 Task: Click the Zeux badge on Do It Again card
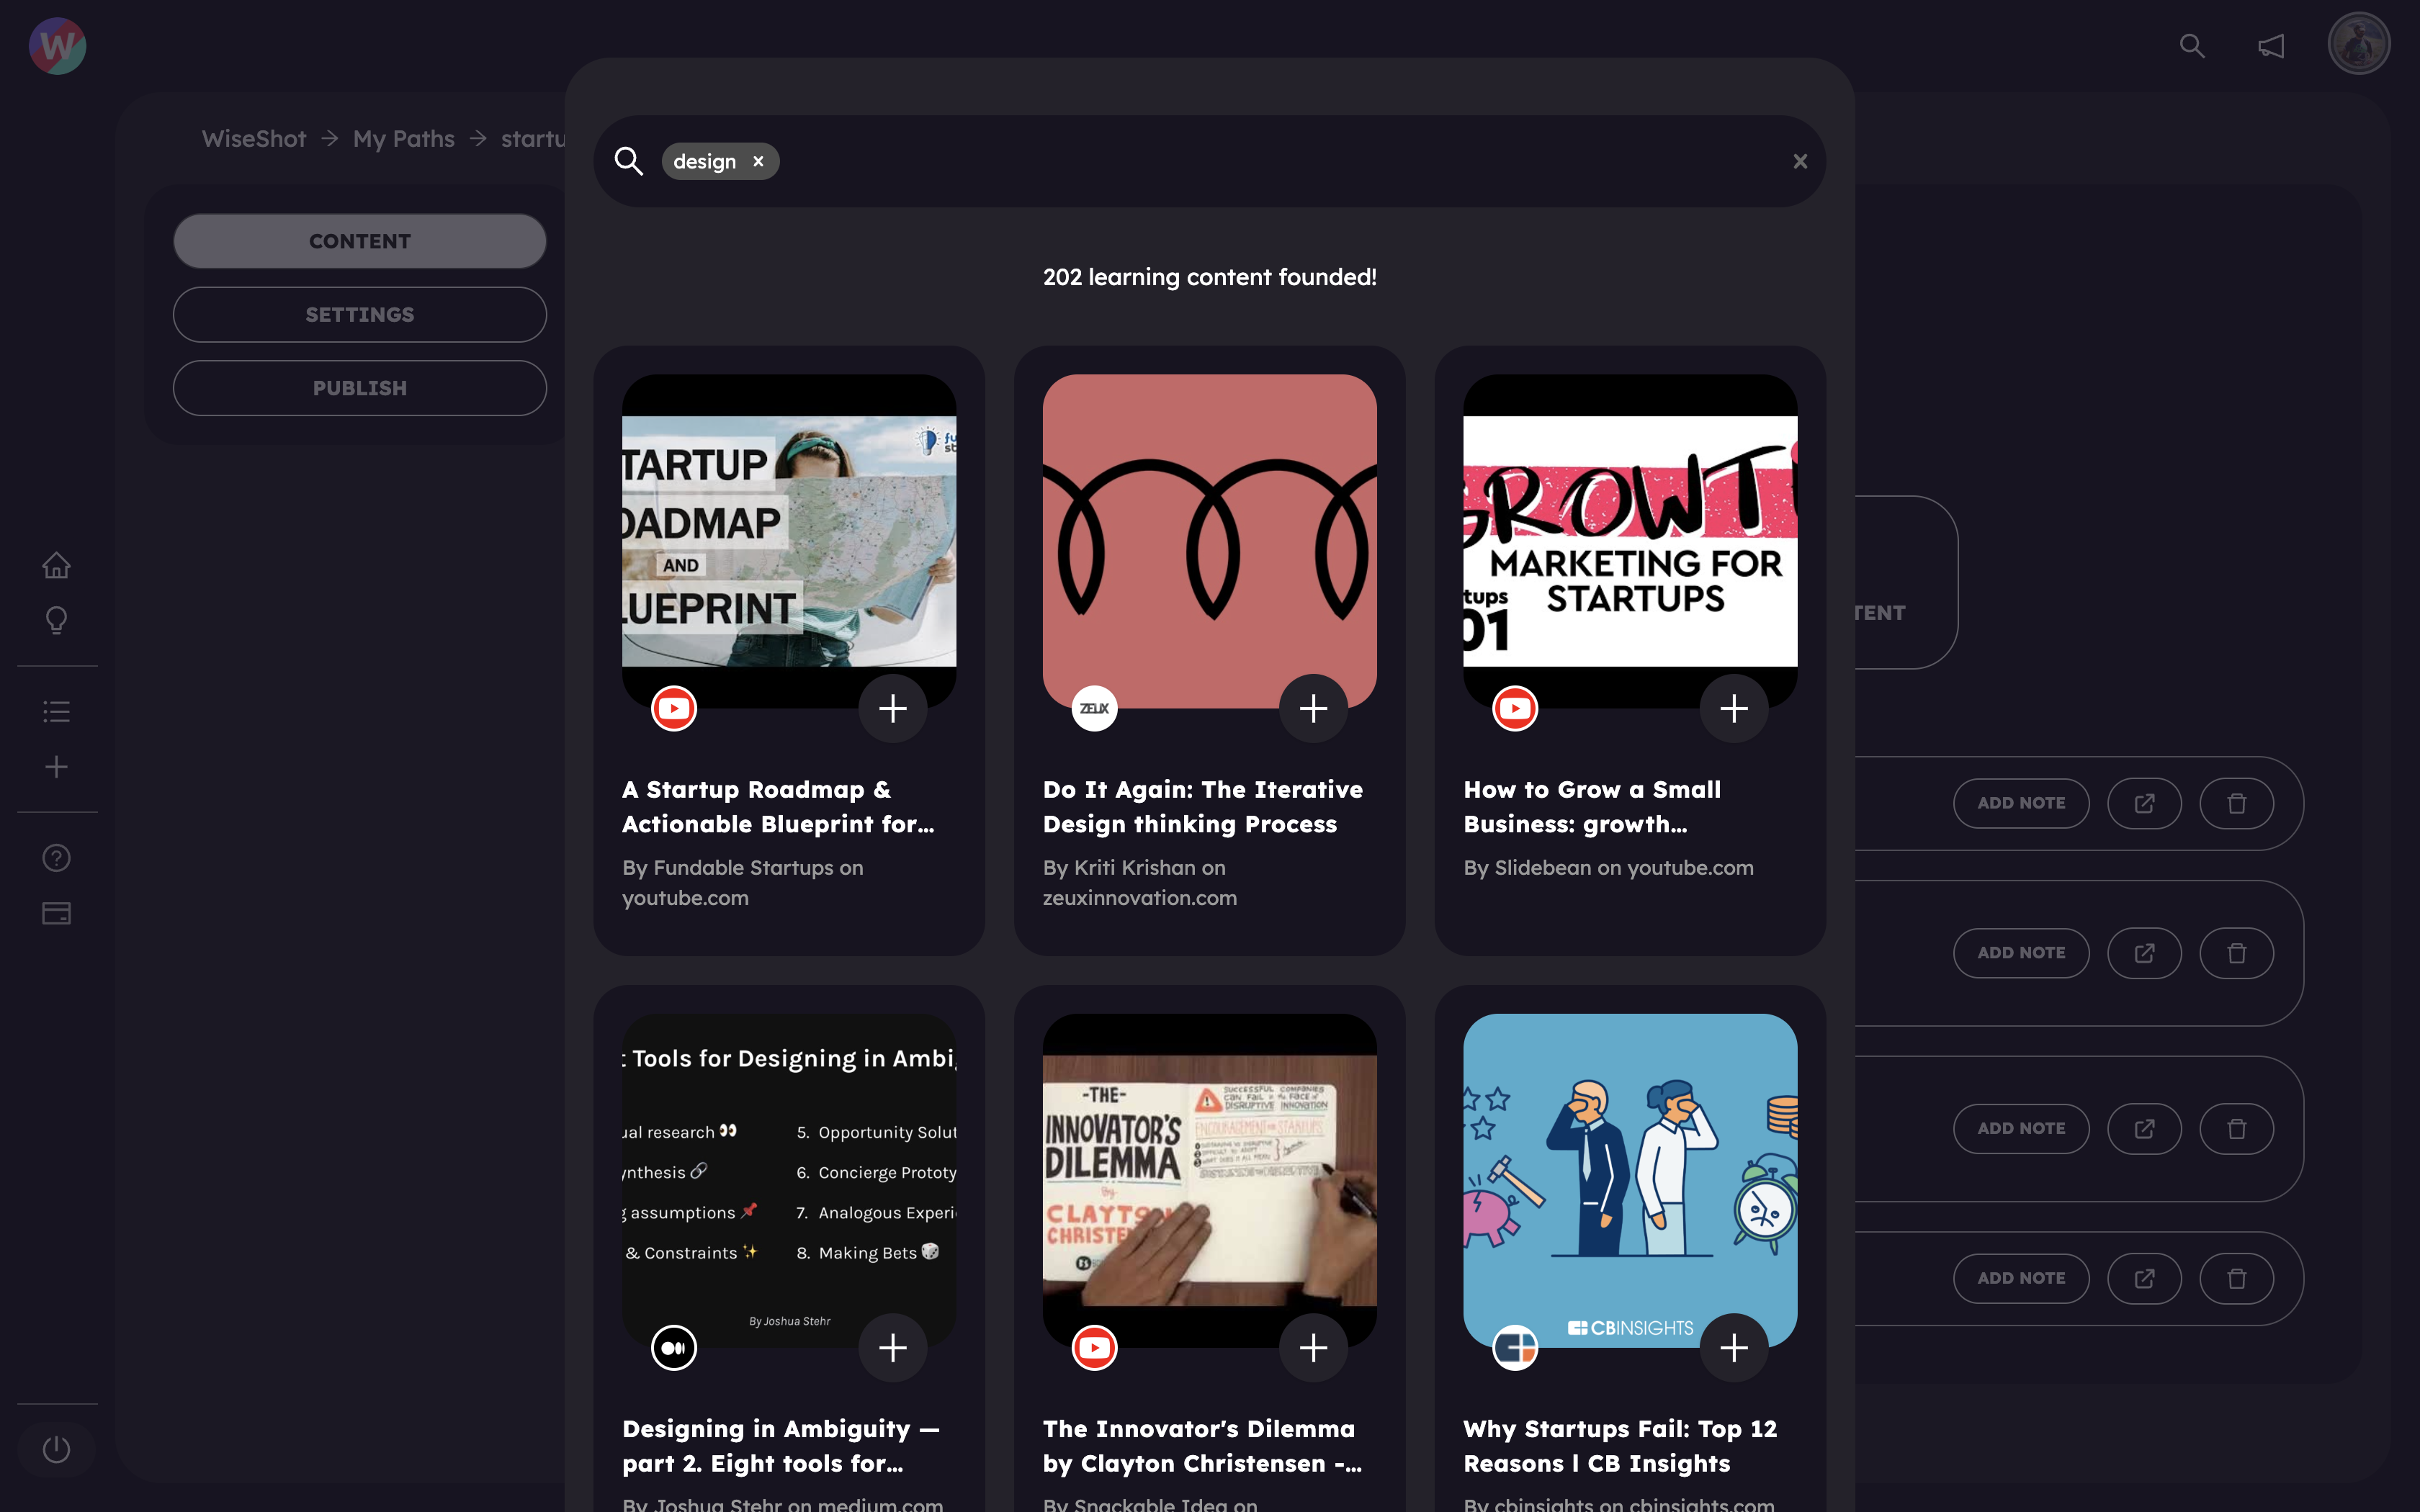pyautogui.click(x=1094, y=708)
